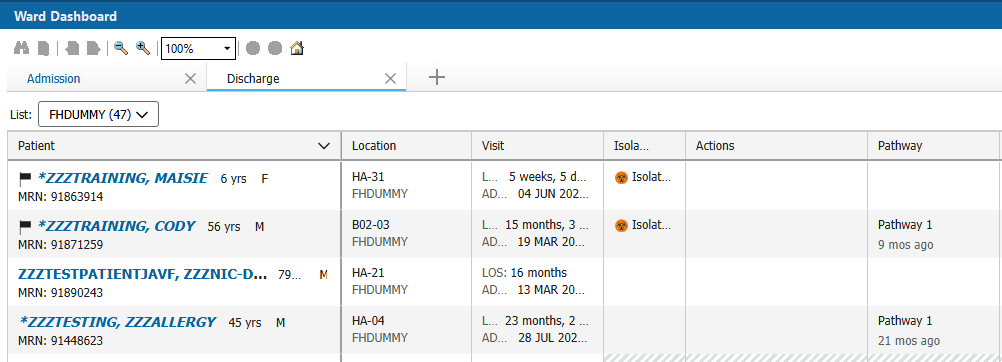Switch to the Admission tab
The width and height of the screenshot is (1002, 362).
point(54,79)
